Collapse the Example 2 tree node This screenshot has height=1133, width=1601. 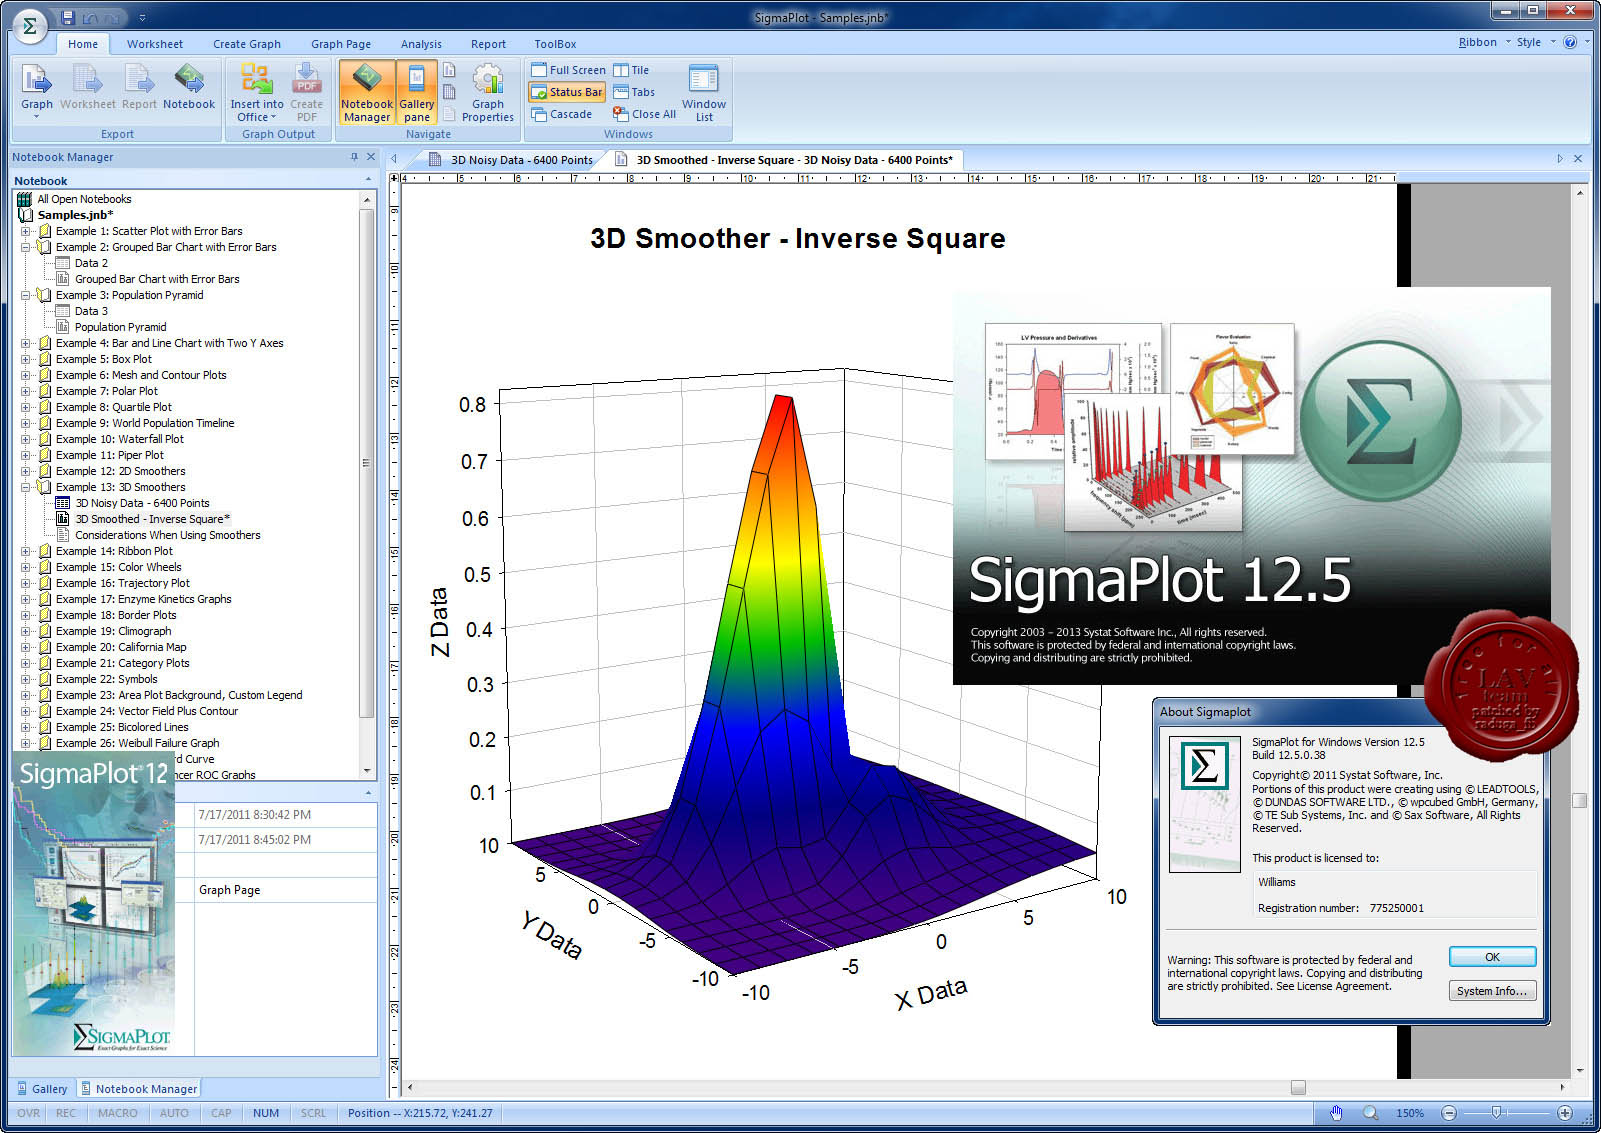click(x=26, y=247)
